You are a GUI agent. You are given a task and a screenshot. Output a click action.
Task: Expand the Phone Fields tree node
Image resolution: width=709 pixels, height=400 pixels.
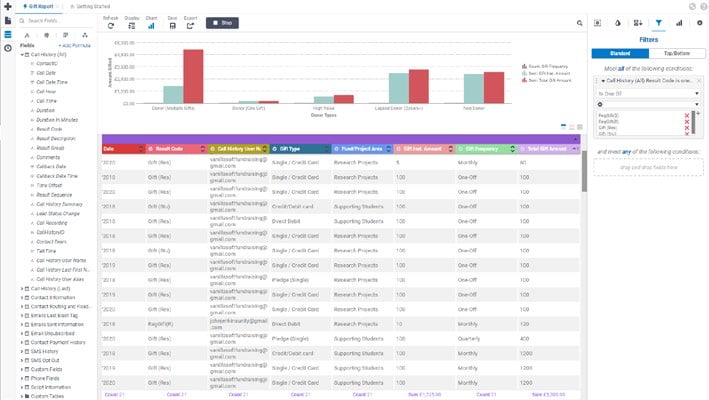(x=22, y=378)
